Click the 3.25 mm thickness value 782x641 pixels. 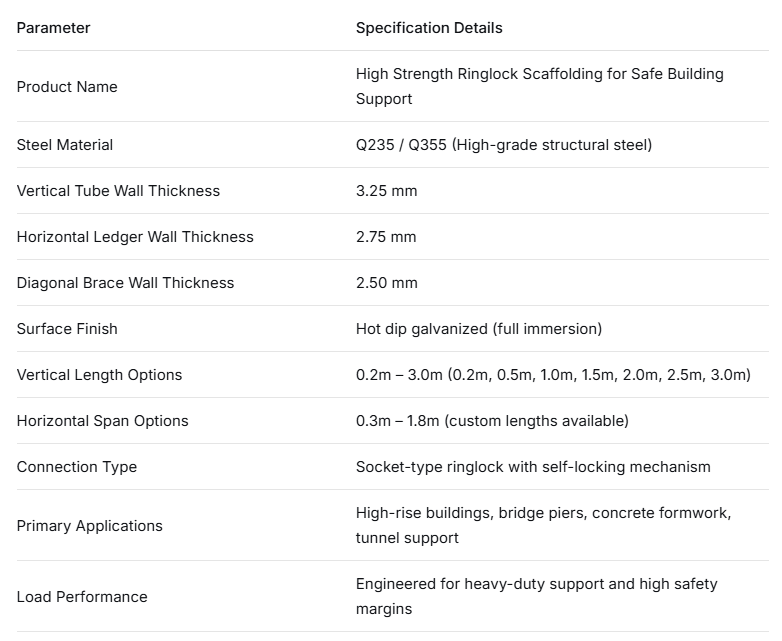[x=386, y=191]
